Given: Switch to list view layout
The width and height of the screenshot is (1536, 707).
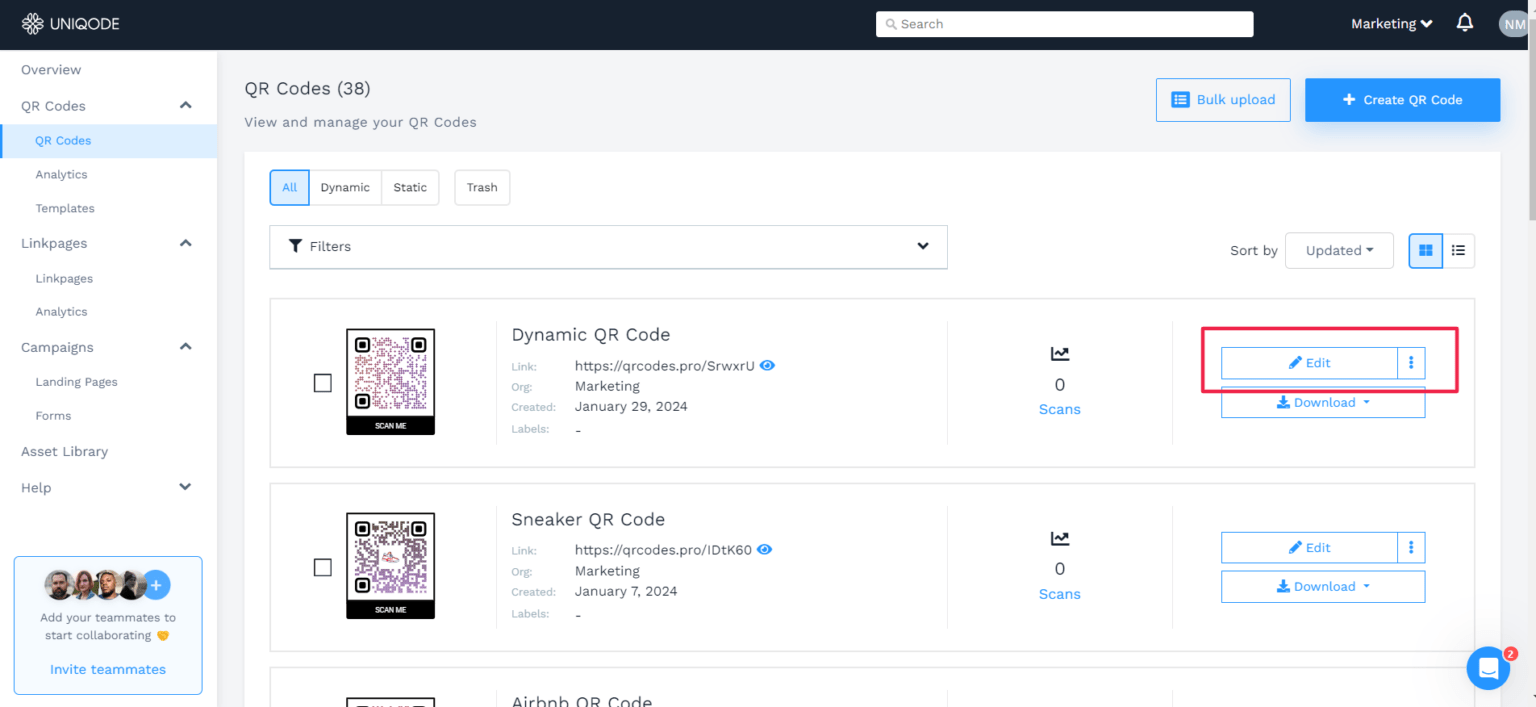Looking at the screenshot, I should 1458,250.
